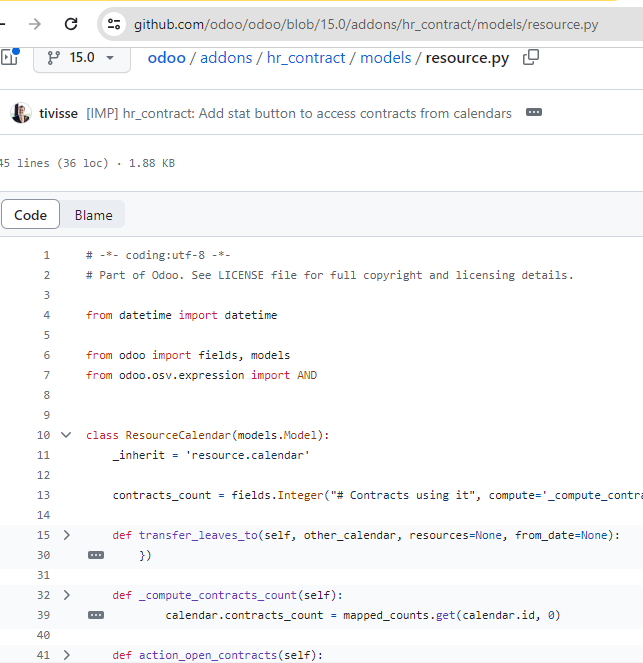Open the 15.0 branch selector dropdown

pos(82,58)
